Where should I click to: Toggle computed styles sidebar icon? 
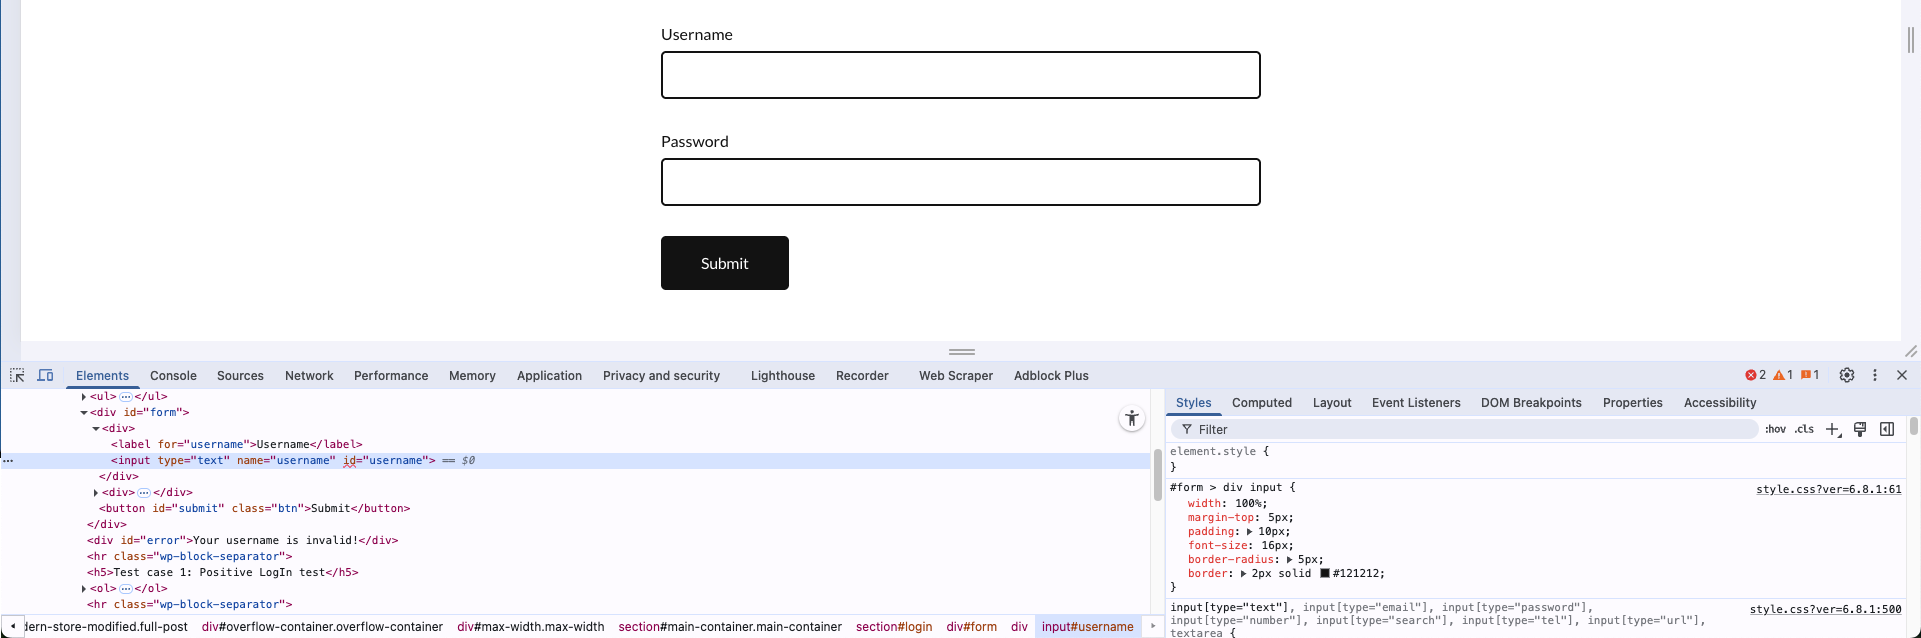click(x=1887, y=429)
